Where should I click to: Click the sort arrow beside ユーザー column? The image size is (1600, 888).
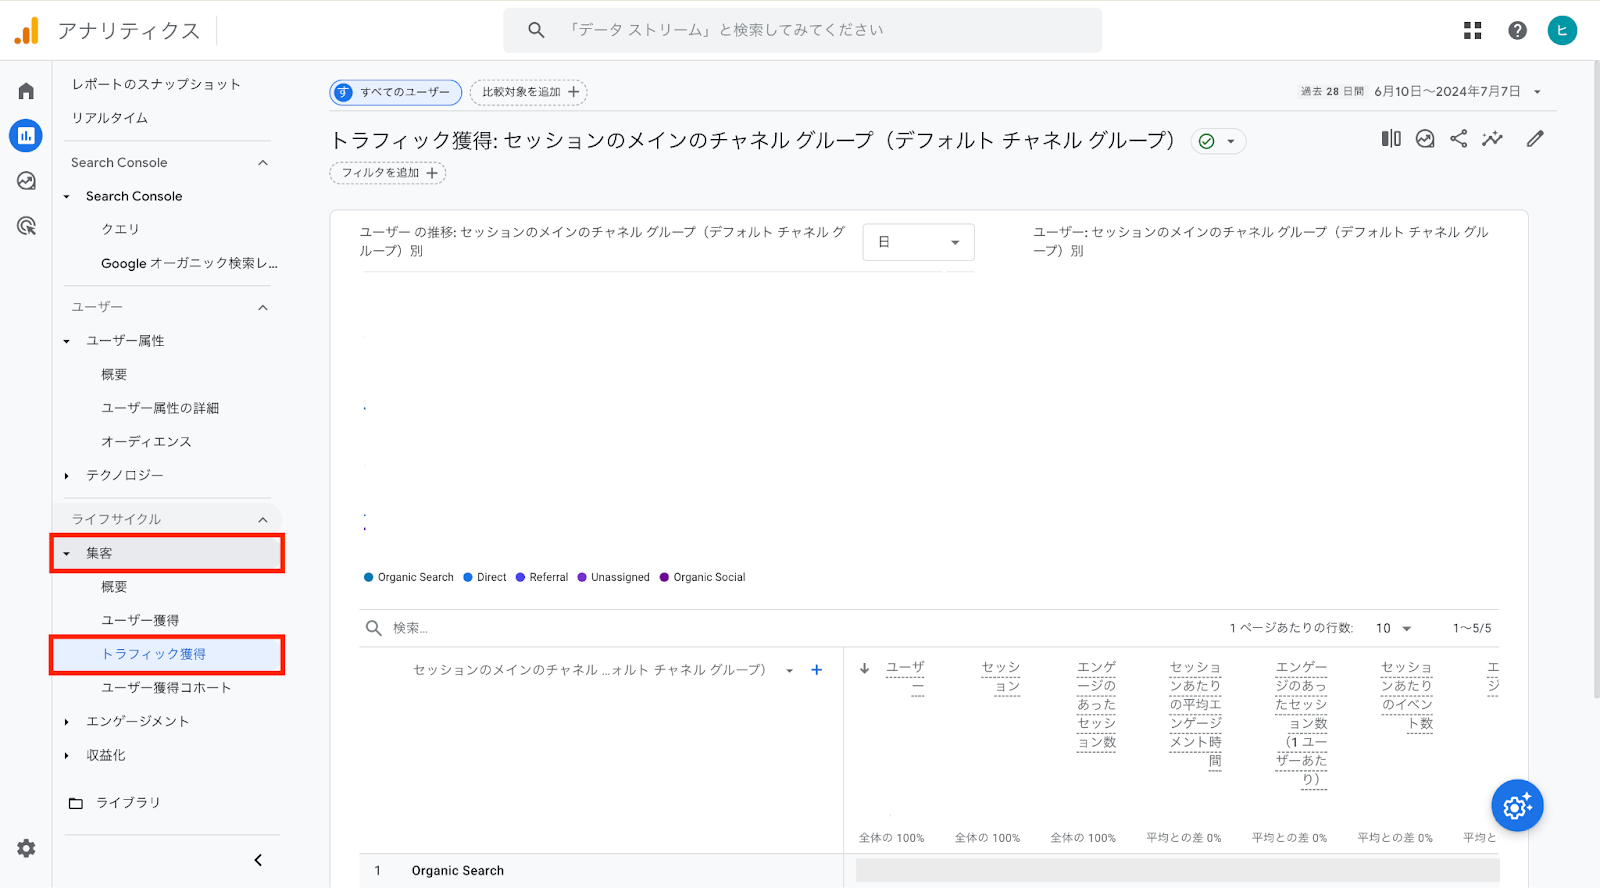(x=864, y=668)
